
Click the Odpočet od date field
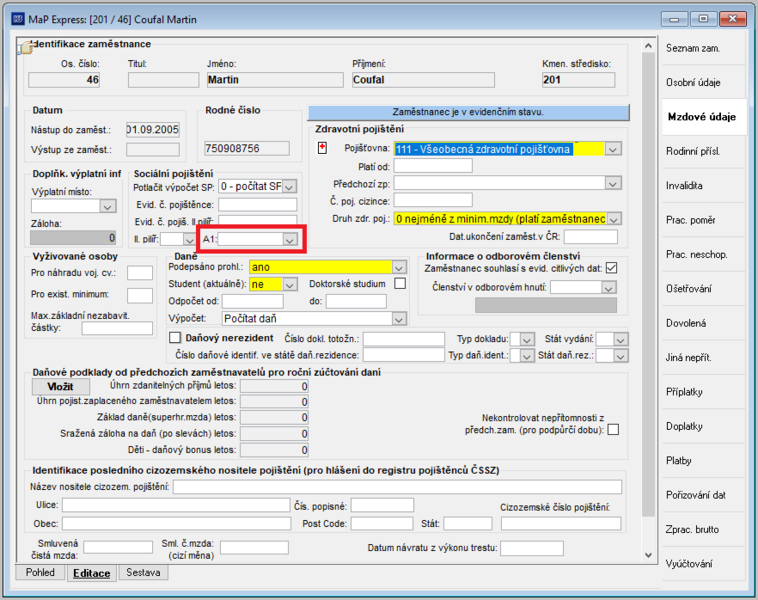point(253,301)
